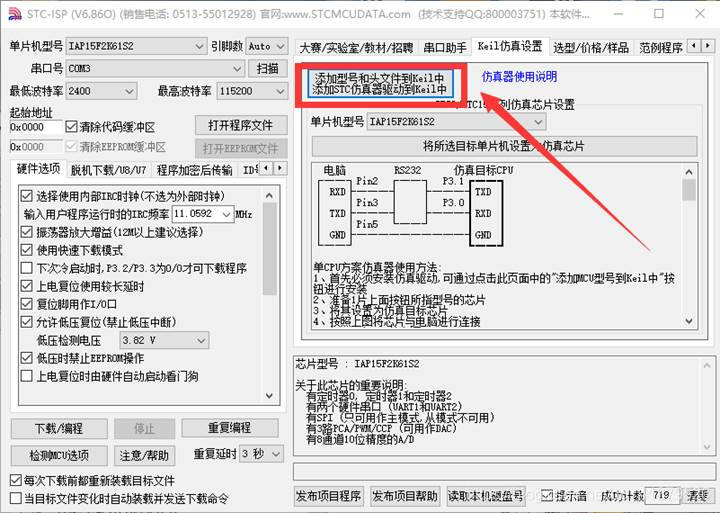
Task: Click the 注意/帮助 button
Action: pos(144,455)
